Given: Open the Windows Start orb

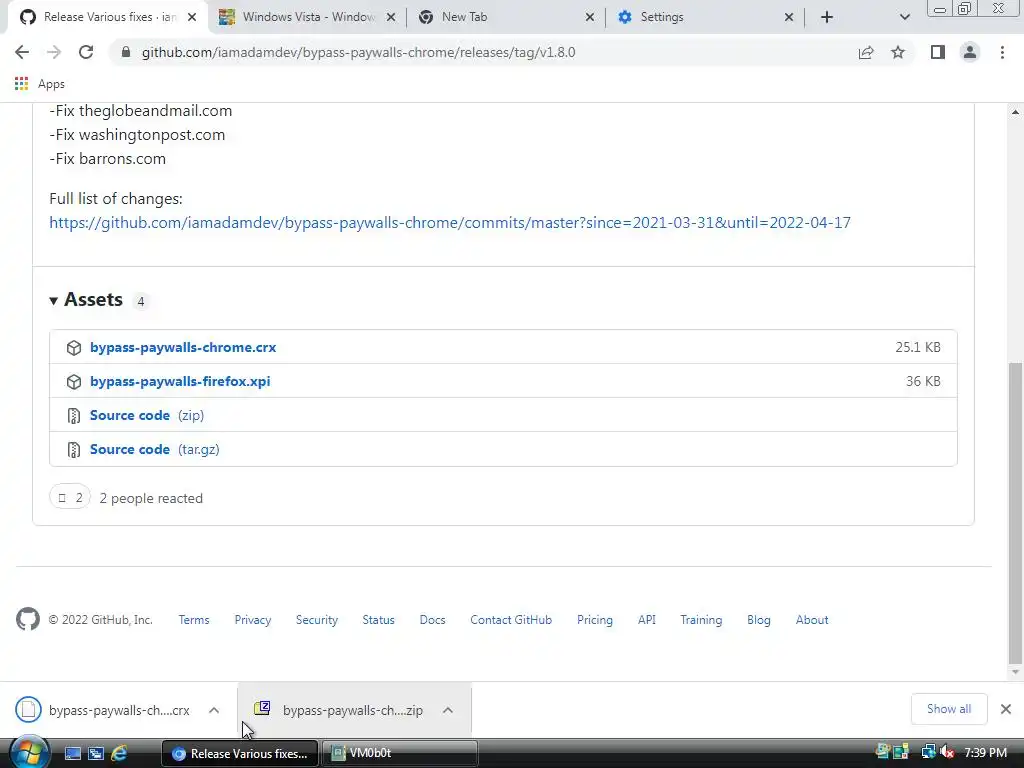Looking at the screenshot, I should (28, 752).
